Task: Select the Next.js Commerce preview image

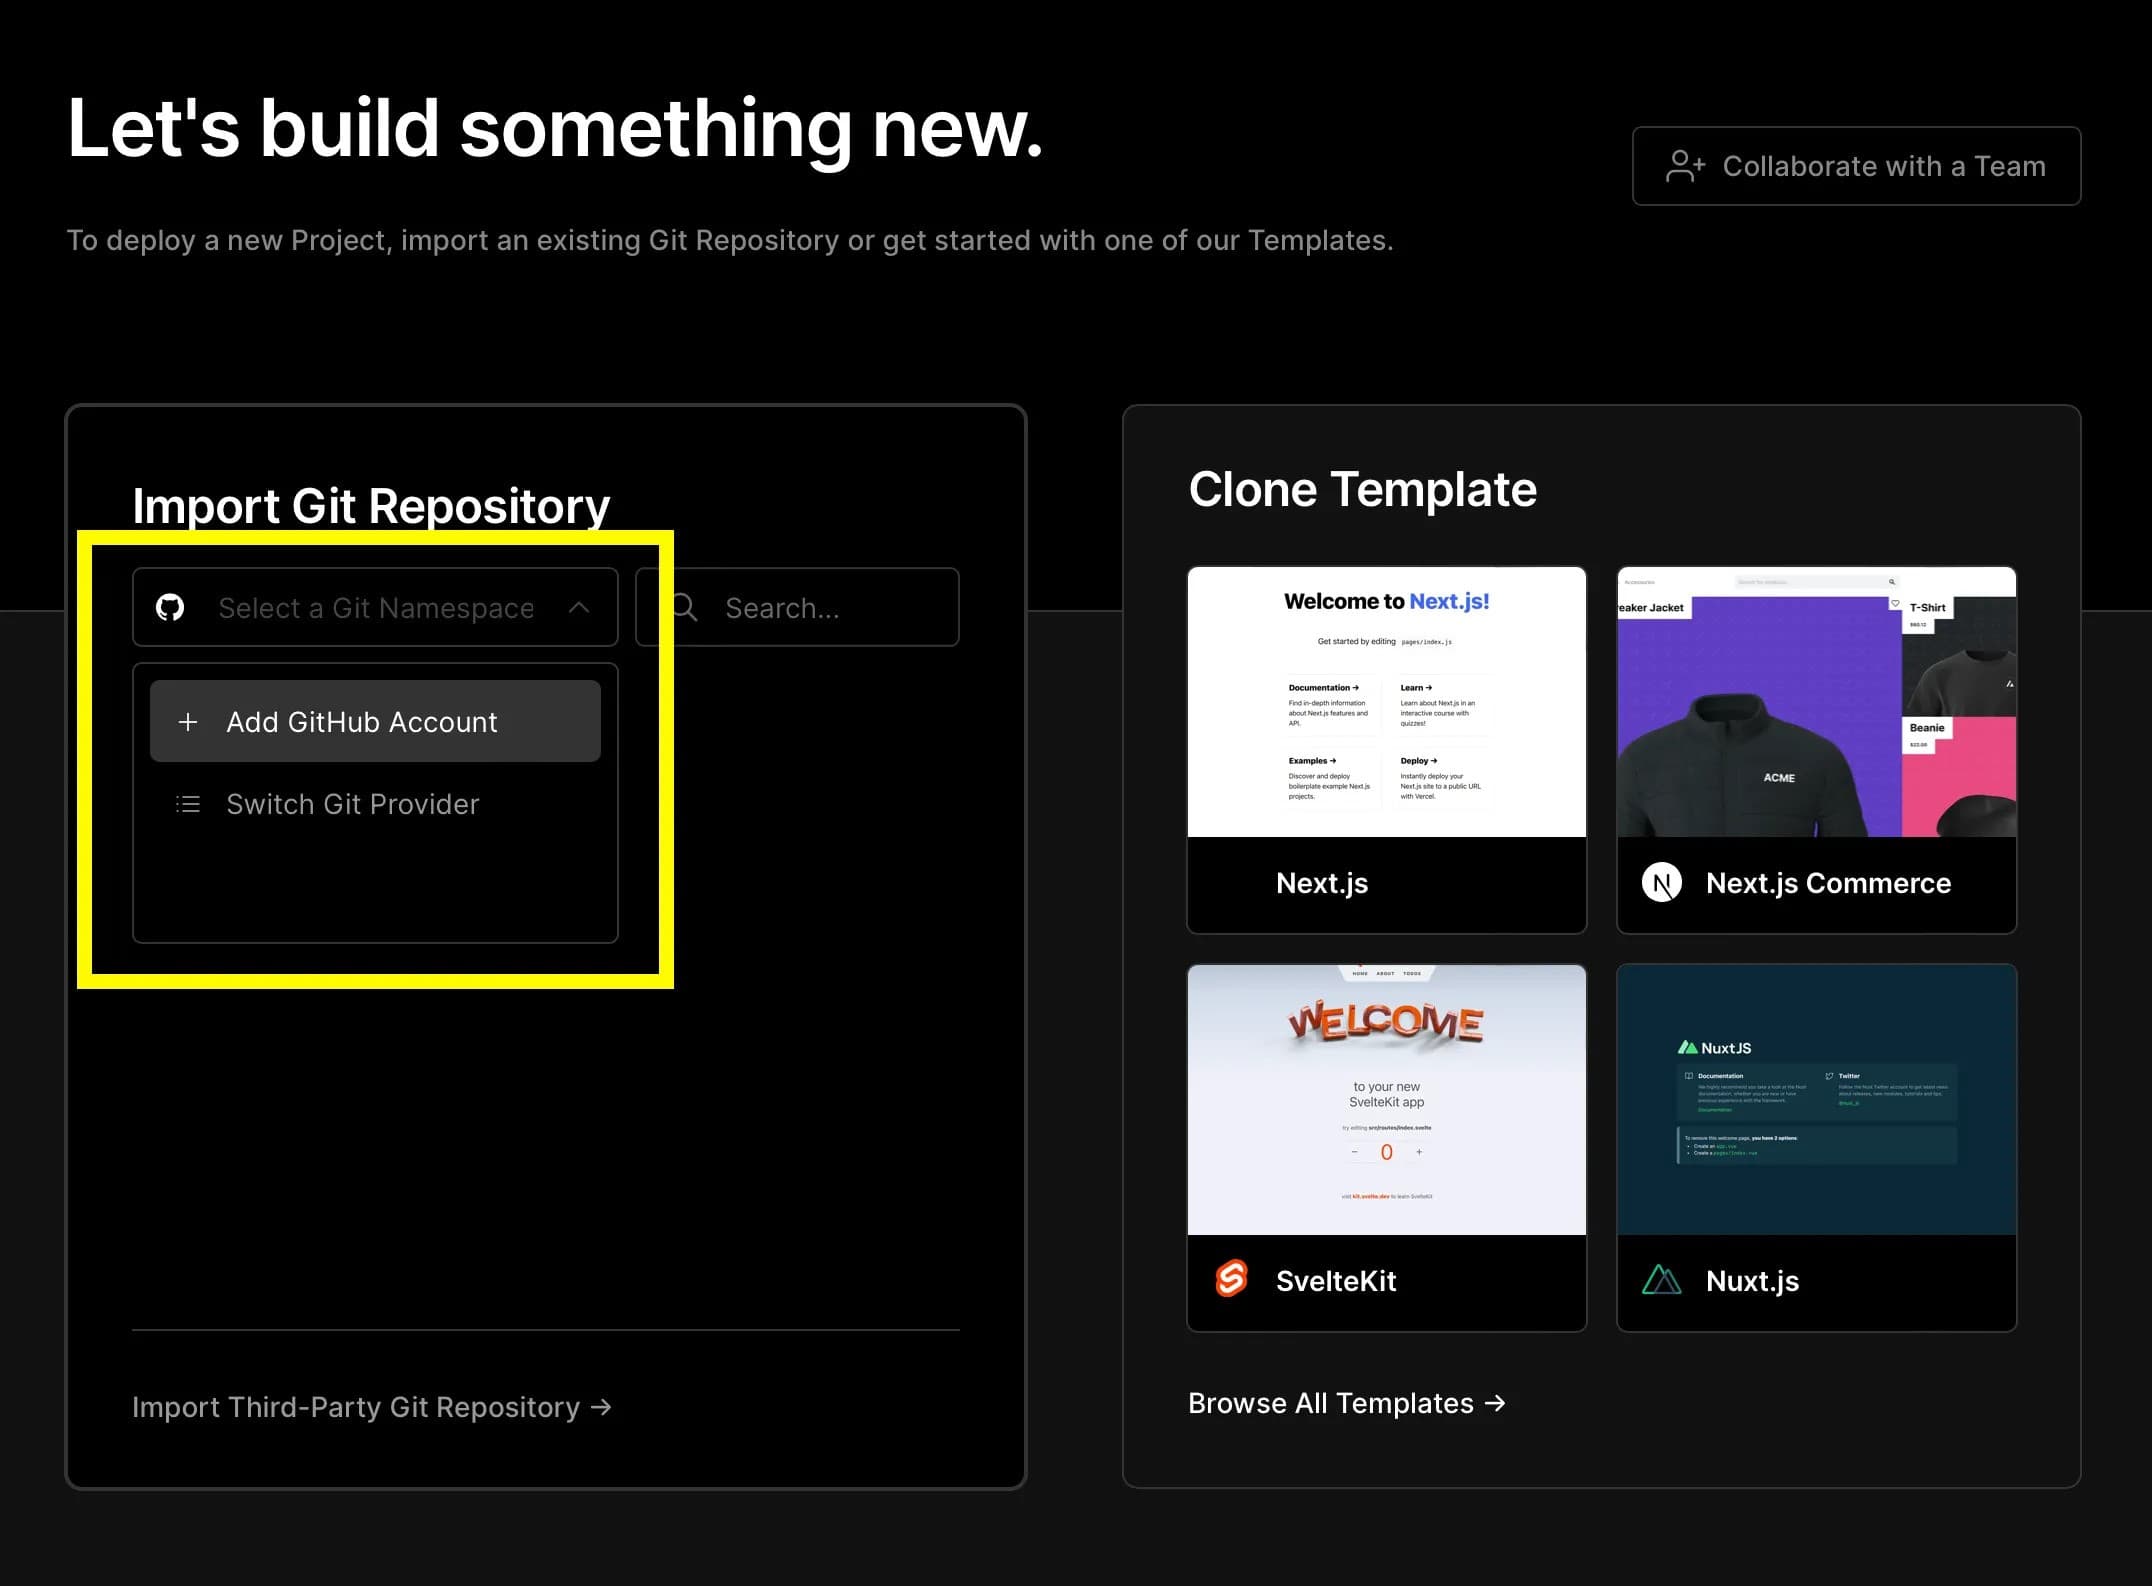Action: tap(1817, 702)
